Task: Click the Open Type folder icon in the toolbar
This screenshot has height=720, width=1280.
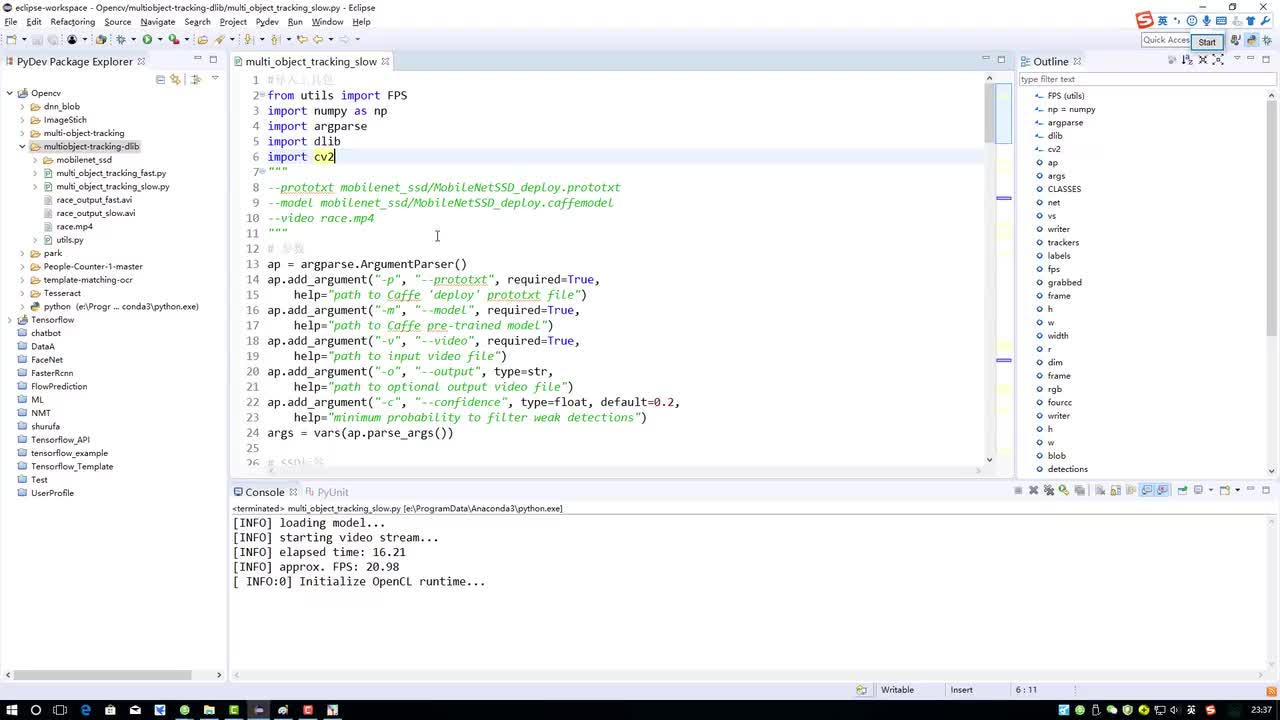Action: (x=203, y=40)
